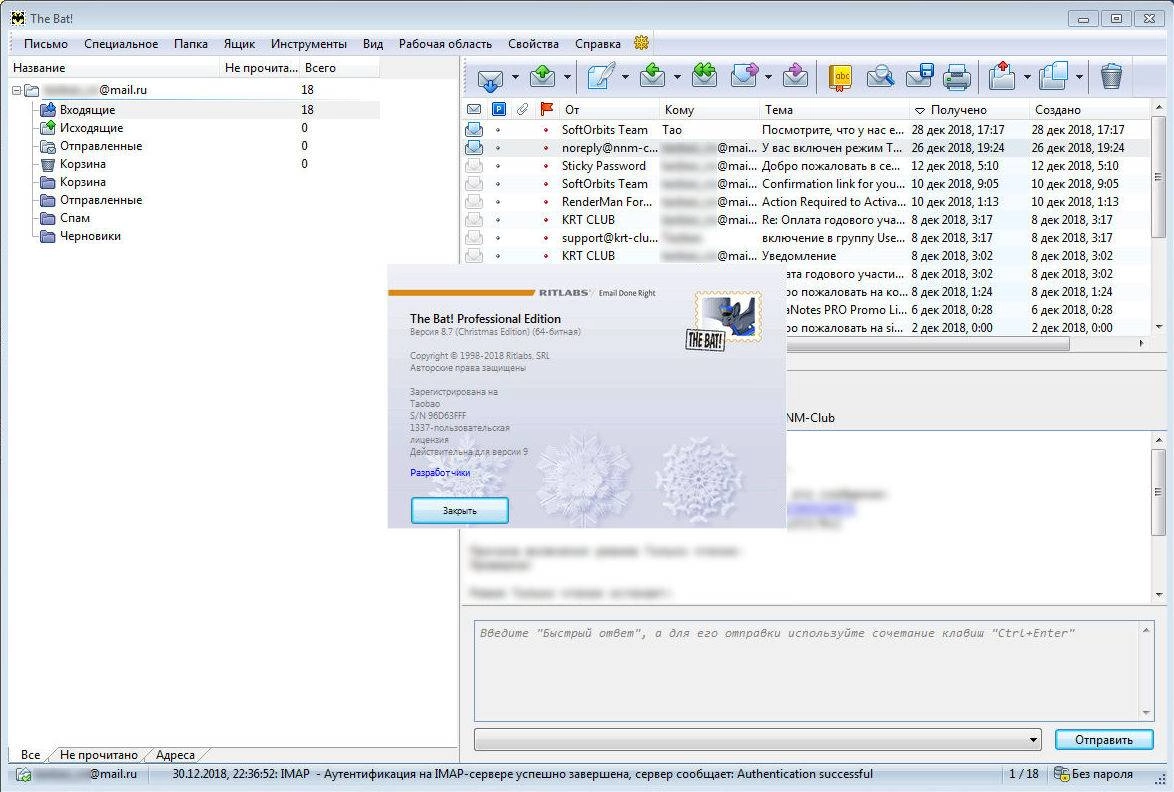Open the Ящик menu

click(x=240, y=43)
